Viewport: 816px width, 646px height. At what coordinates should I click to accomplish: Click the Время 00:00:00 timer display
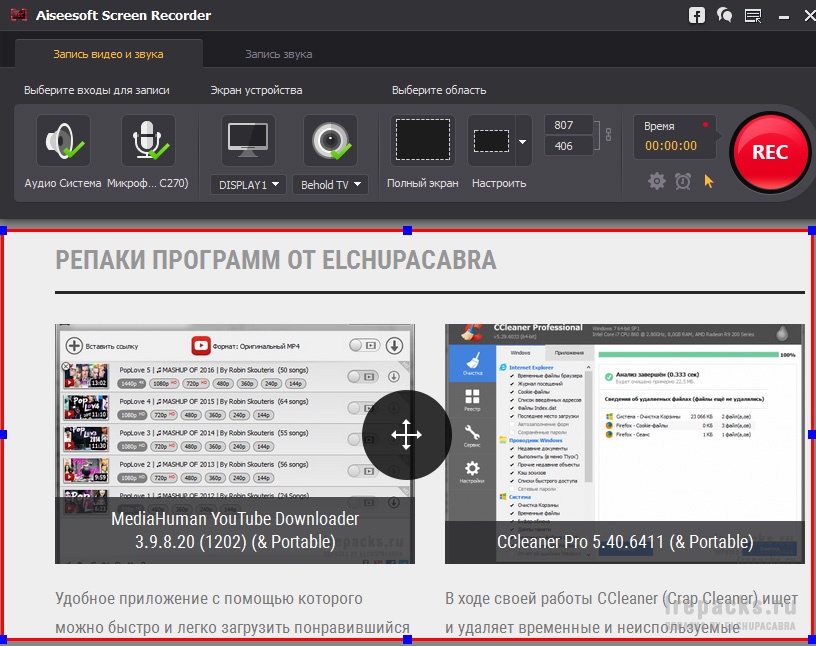coord(674,137)
